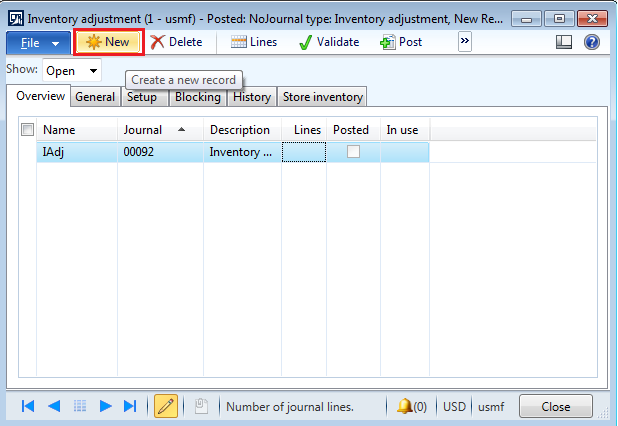
Task: Go to next record arrow
Action: point(105,406)
